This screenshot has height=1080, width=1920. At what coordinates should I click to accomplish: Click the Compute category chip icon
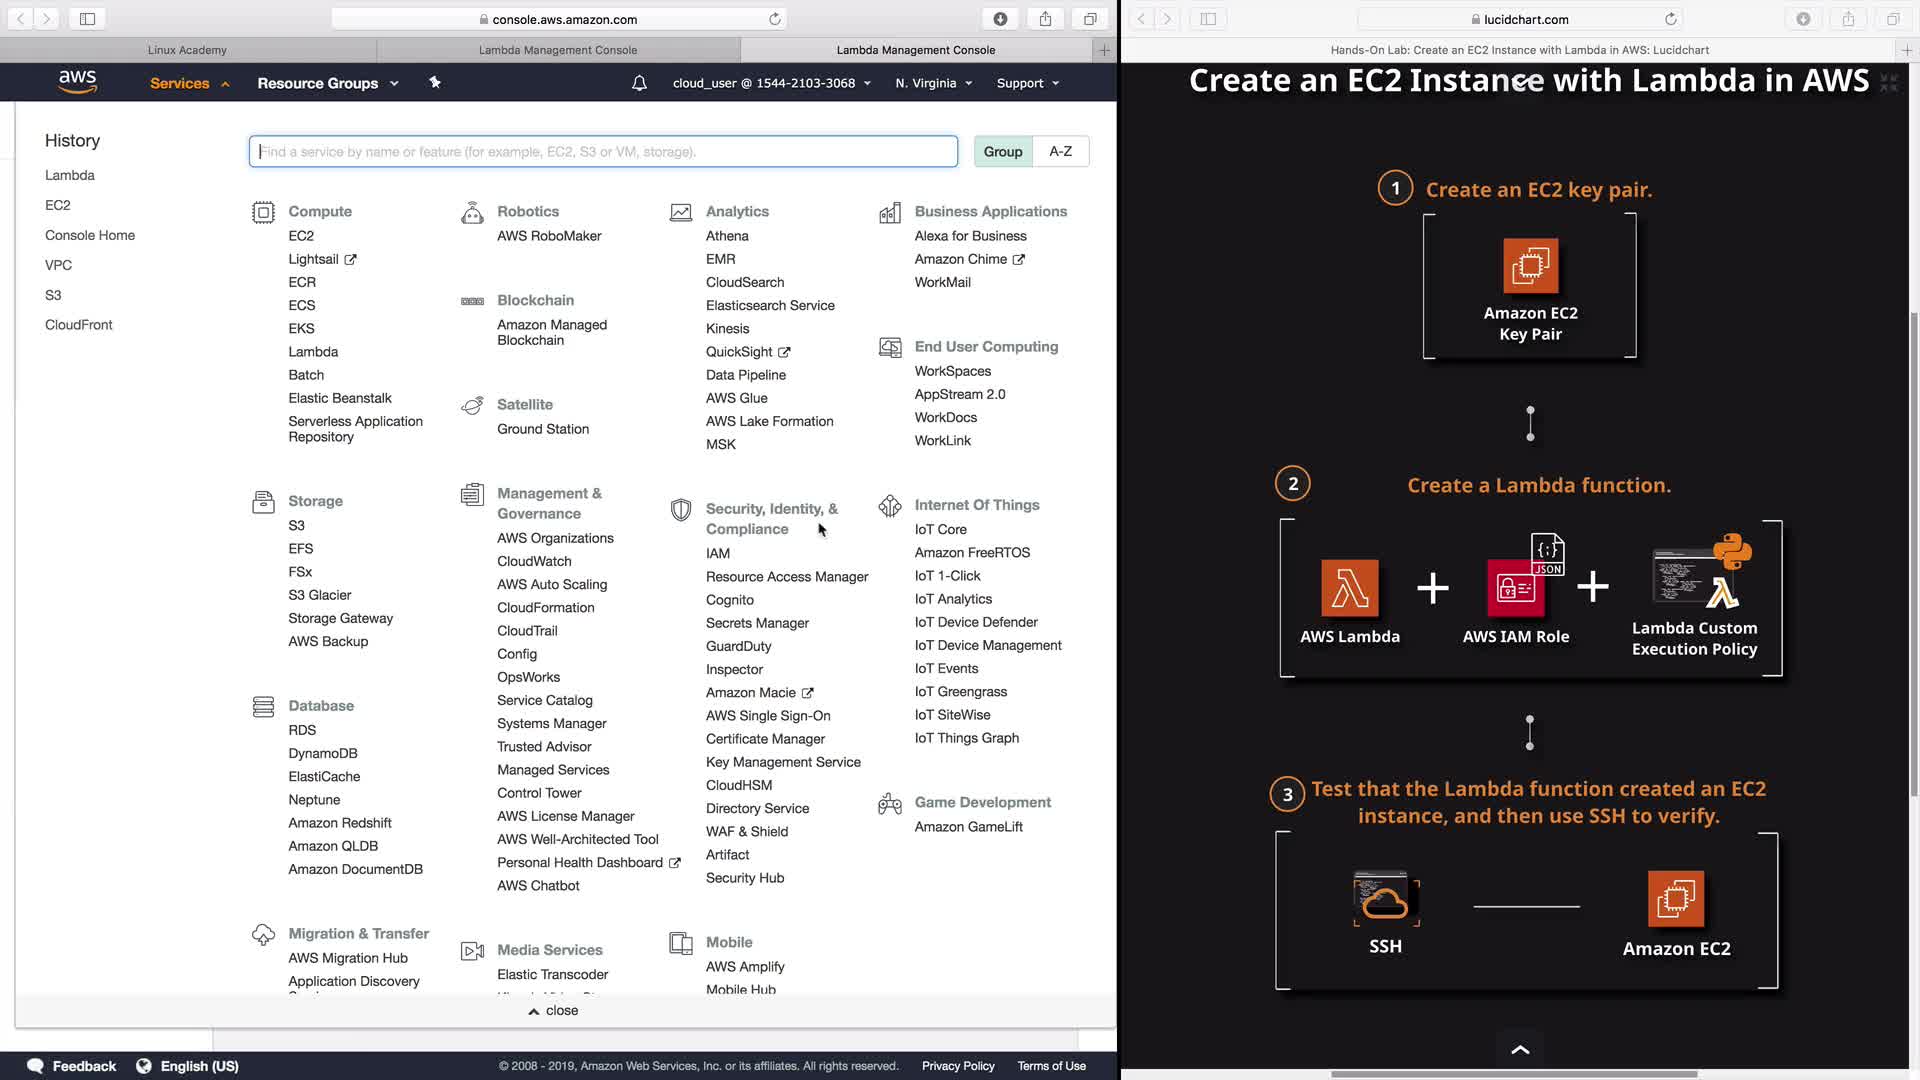[263, 212]
